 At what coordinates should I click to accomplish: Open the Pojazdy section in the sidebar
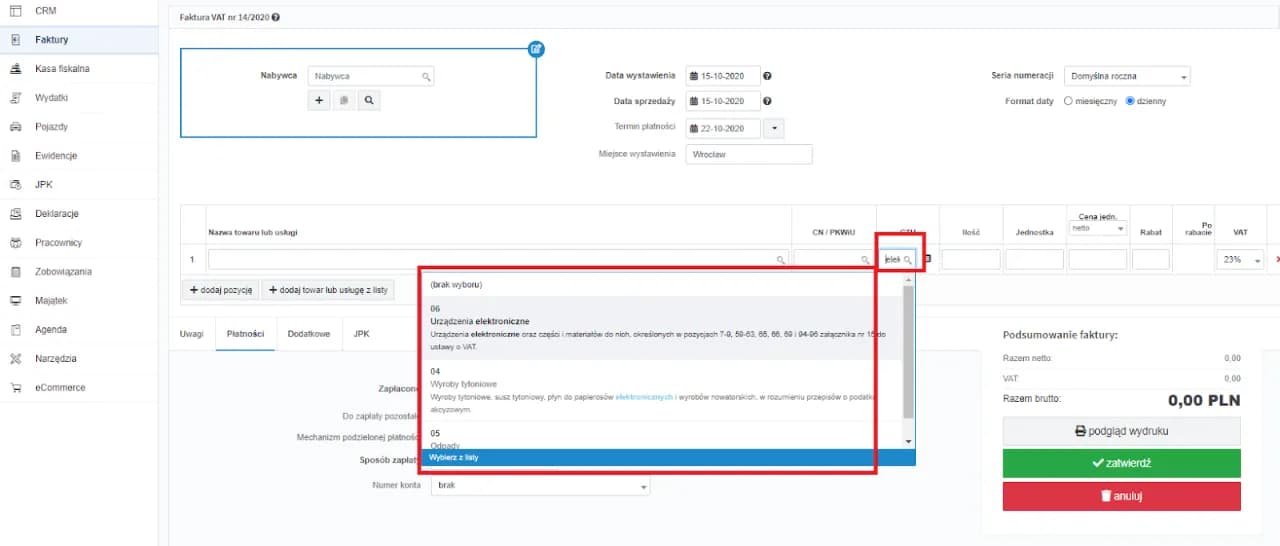coord(49,127)
